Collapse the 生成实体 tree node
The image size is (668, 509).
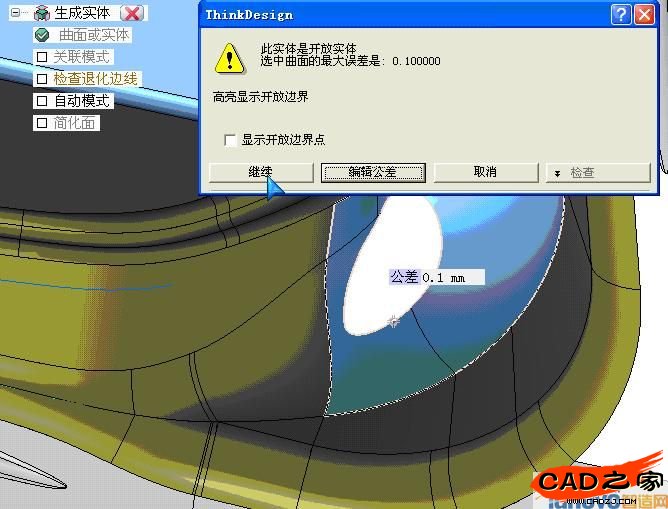[15, 13]
